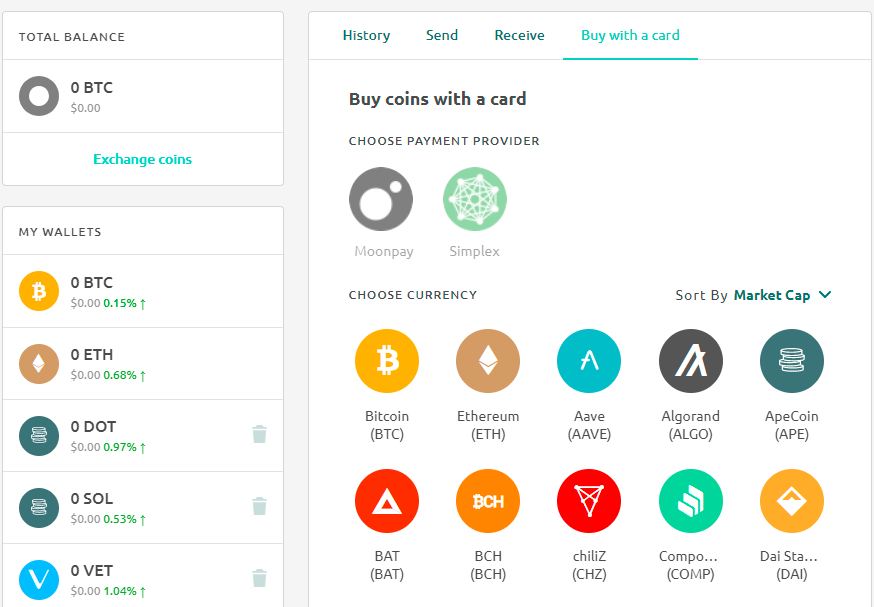Click the 0 DOT wallet amount text
This screenshot has height=607, width=874.
point(94,426)
